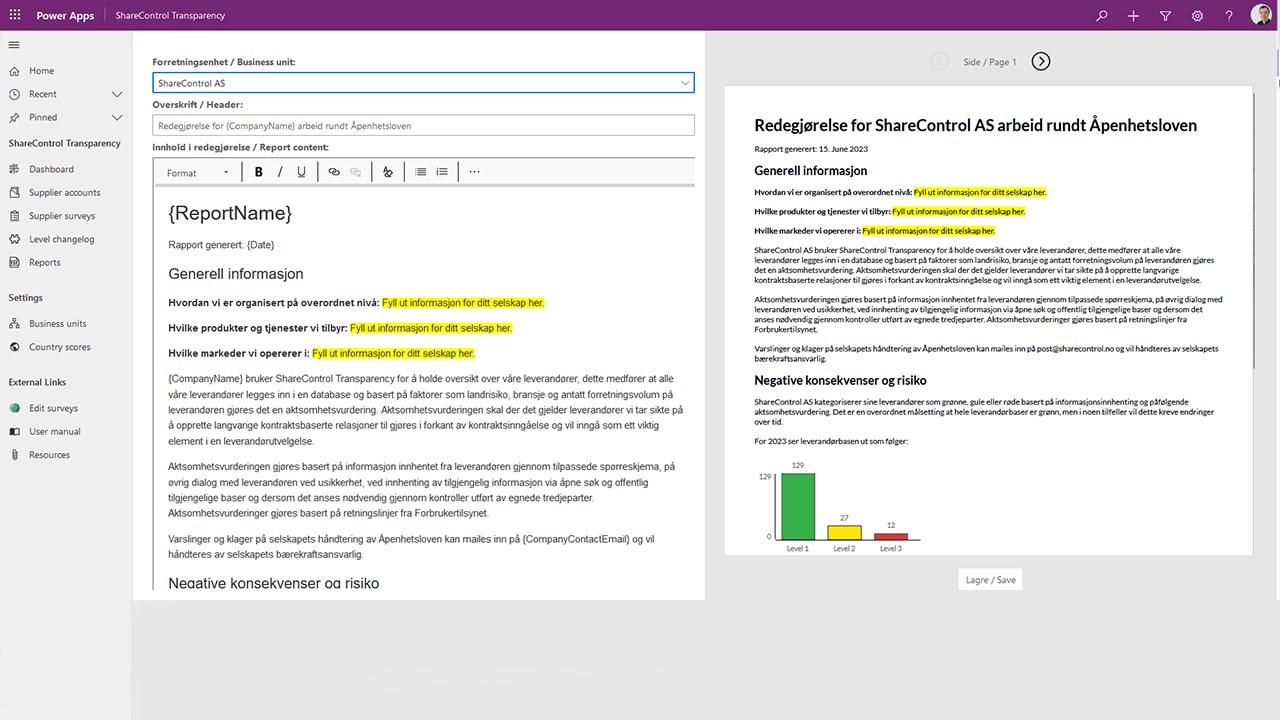The width and height of the screenshot is (1280, 720).
Task: Open Pinned in the sidebar
Action: click(43, 117)
